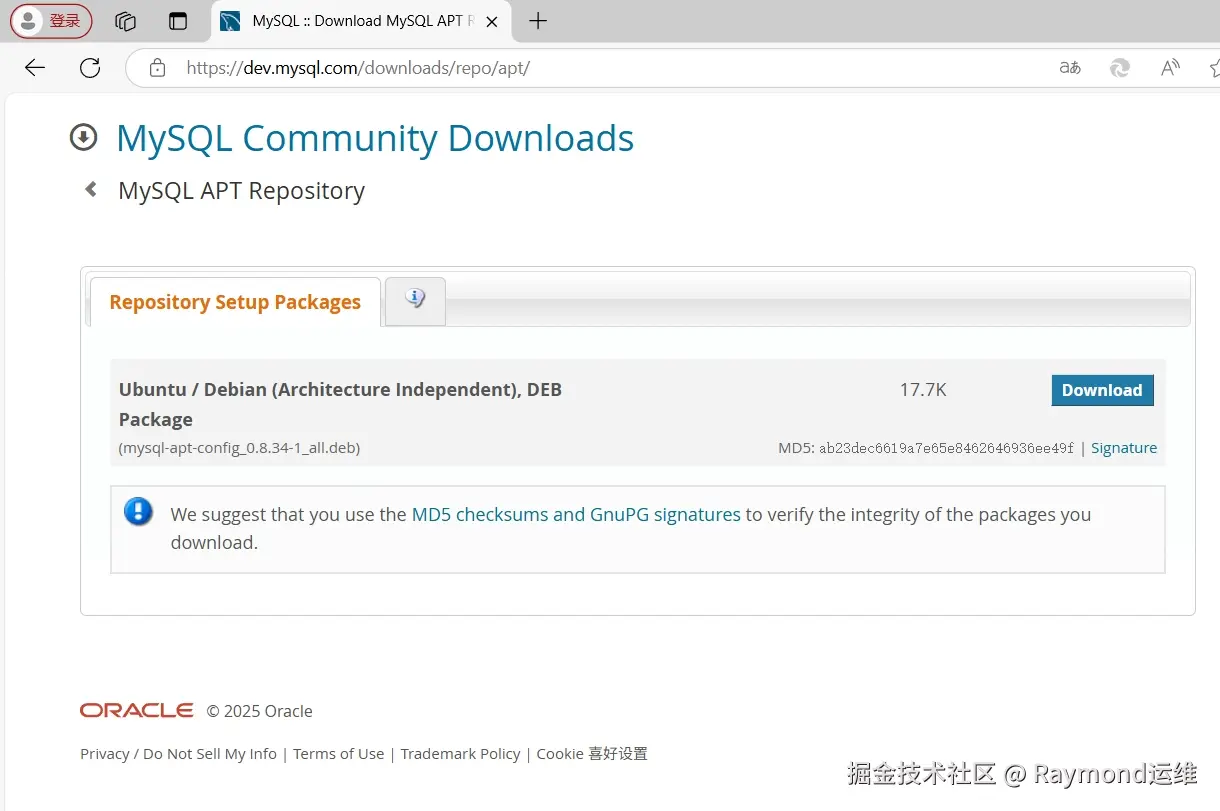Open the Cookie 喜好设置 link
The width and height of the screenshot is (1220, 811).
592,754
